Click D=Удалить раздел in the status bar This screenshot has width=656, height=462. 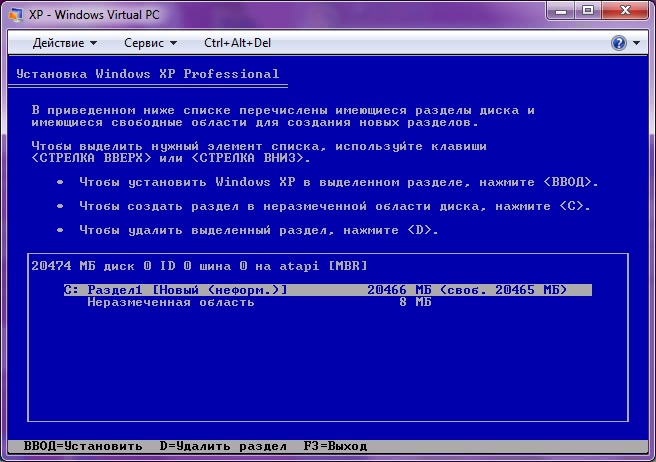[223, 446]
